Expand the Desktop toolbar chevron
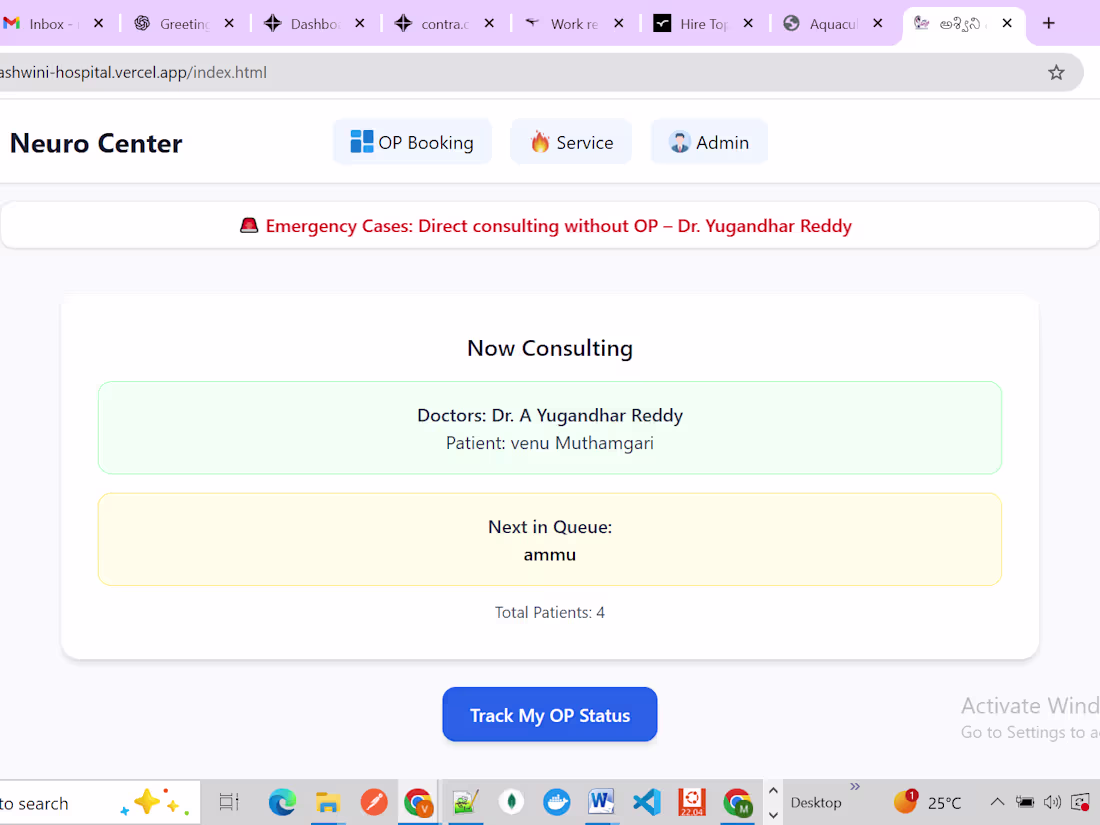 [x=854, y=786]
